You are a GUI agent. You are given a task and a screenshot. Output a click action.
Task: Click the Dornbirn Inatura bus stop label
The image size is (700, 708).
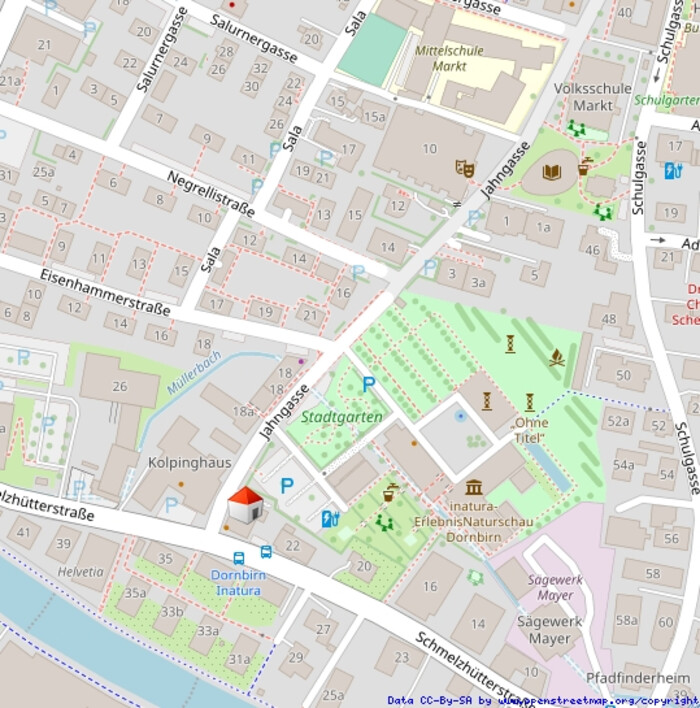coord(235,583)
